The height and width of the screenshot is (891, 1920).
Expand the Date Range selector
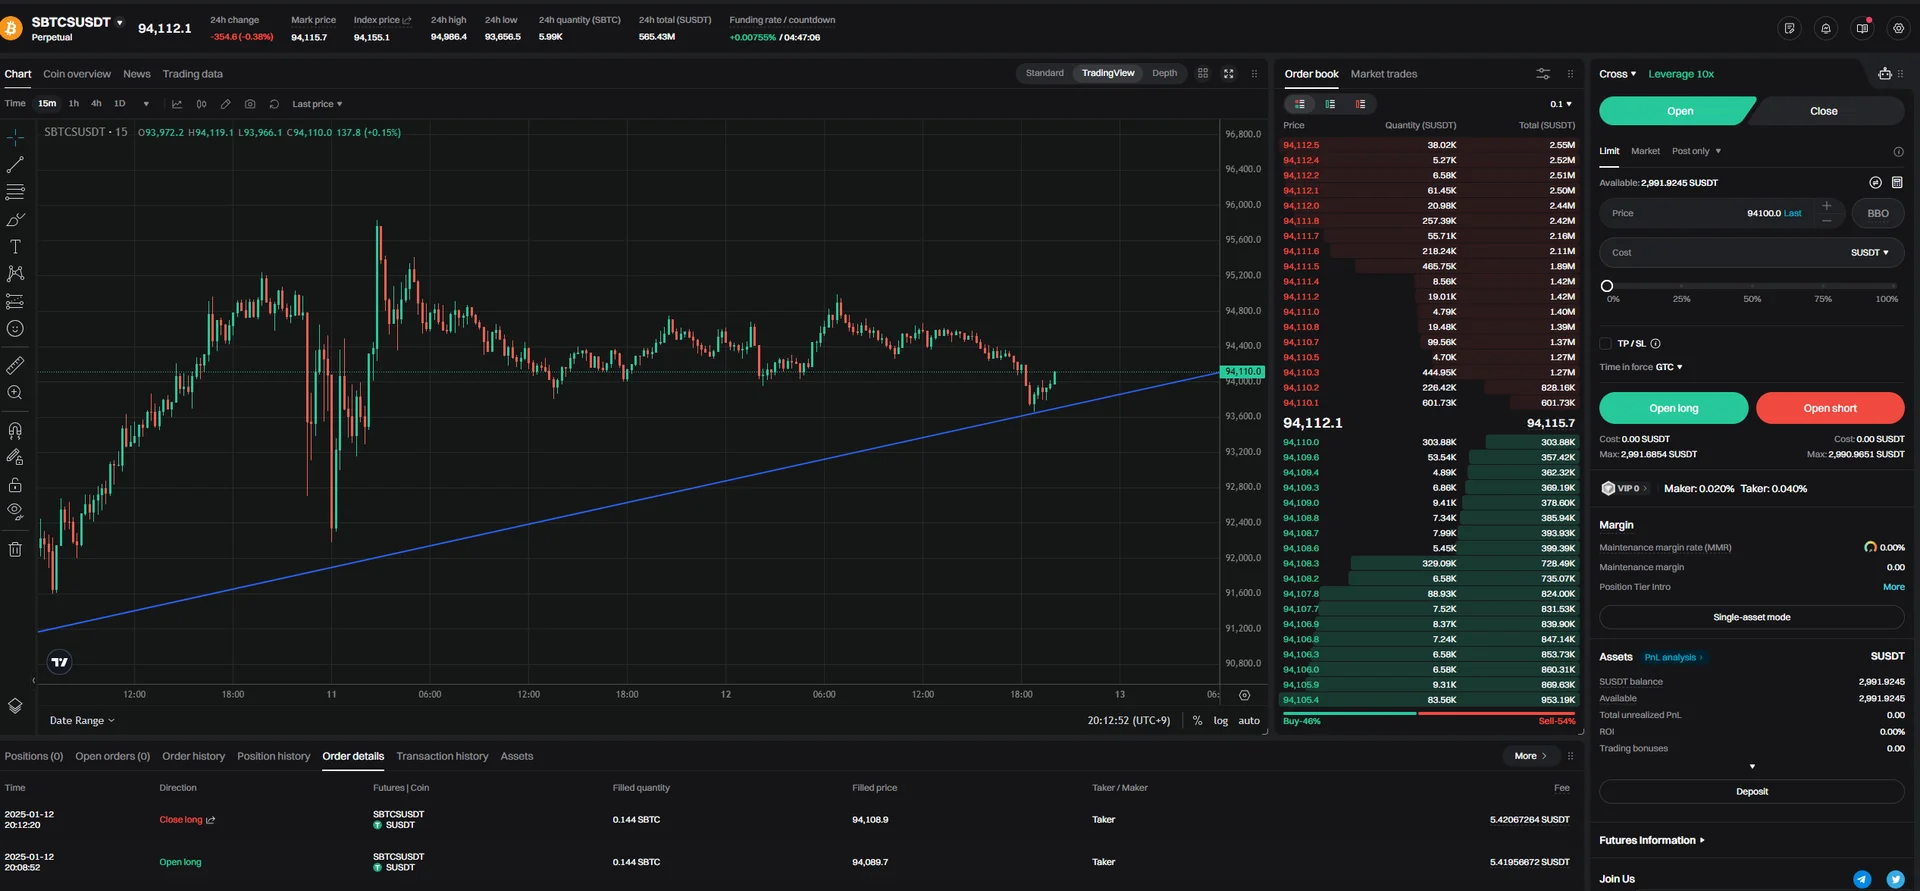[82, 720]
